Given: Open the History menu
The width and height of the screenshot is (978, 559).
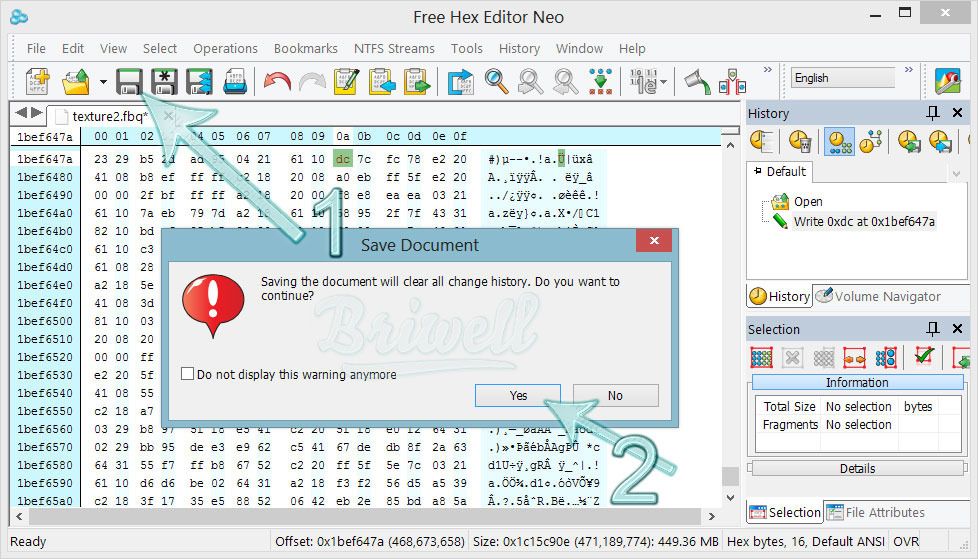Looking at the screenshot, I should pyautogui.click(x=519, y=49).
